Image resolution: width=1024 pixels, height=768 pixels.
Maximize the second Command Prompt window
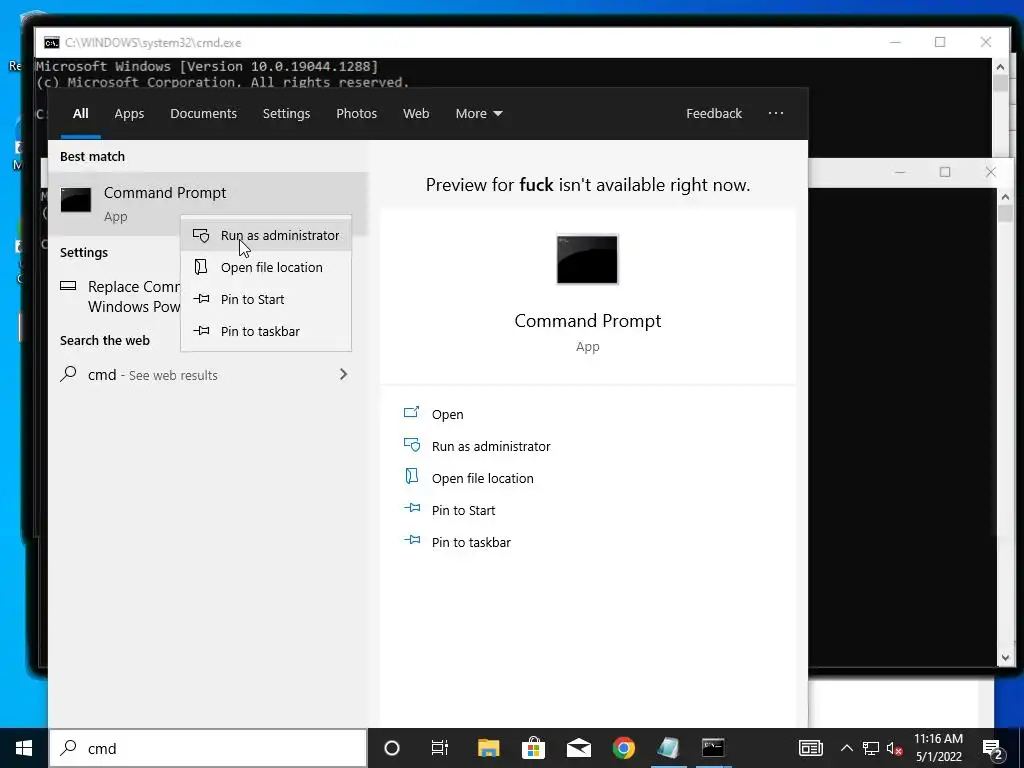click(945, 172)
